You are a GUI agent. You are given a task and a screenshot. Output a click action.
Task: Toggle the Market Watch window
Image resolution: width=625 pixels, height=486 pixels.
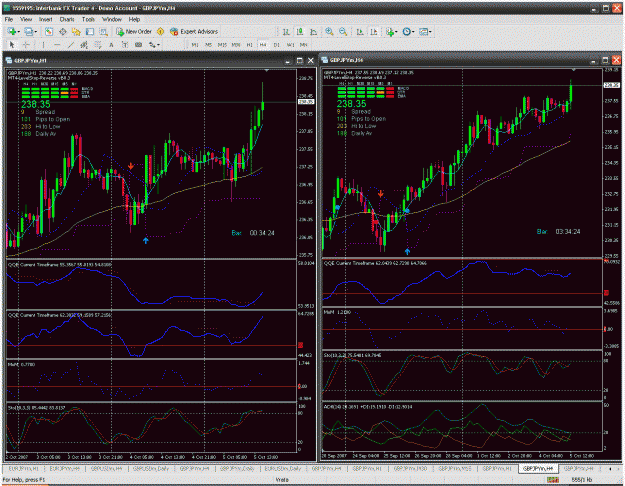49,31
